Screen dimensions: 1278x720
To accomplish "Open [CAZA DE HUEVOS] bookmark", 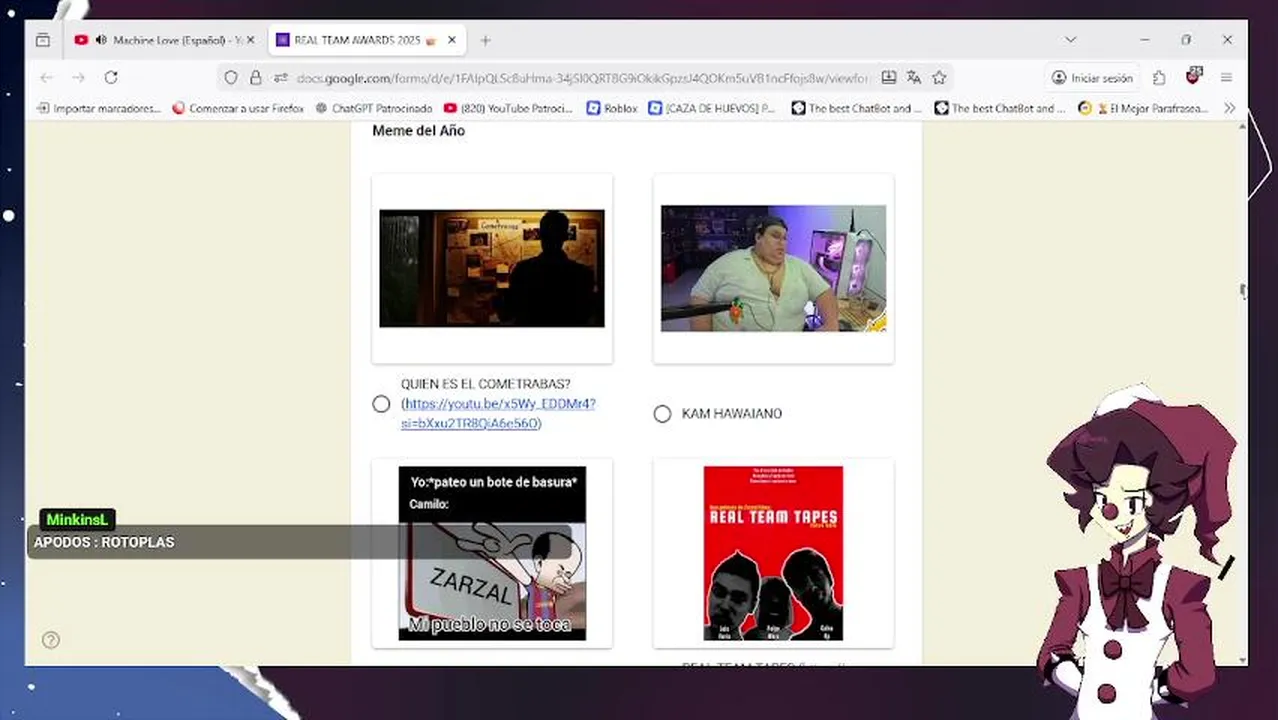I will pyautogui.click(x=712, y=108).
